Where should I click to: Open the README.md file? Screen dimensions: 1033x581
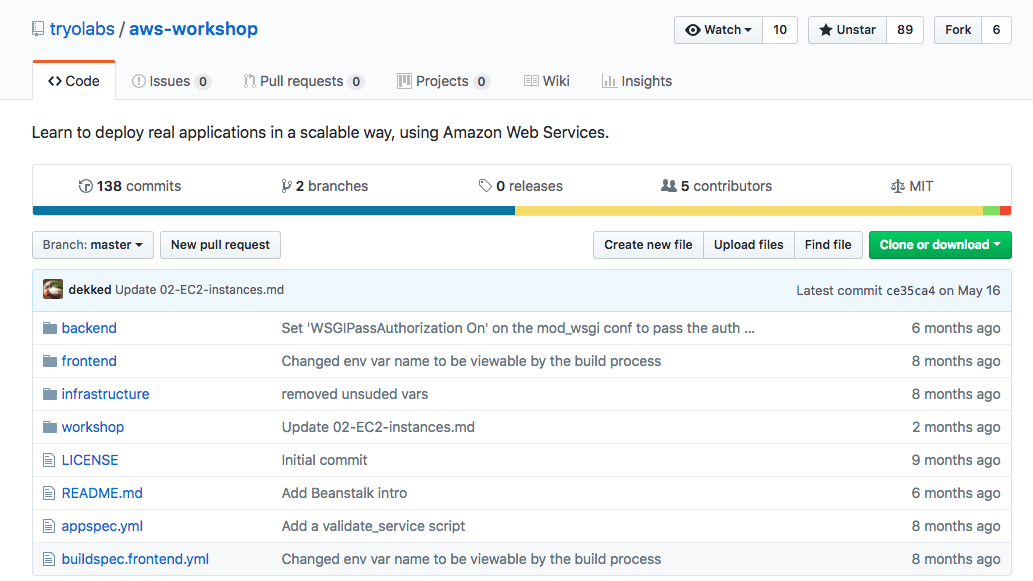pos(102,493)
